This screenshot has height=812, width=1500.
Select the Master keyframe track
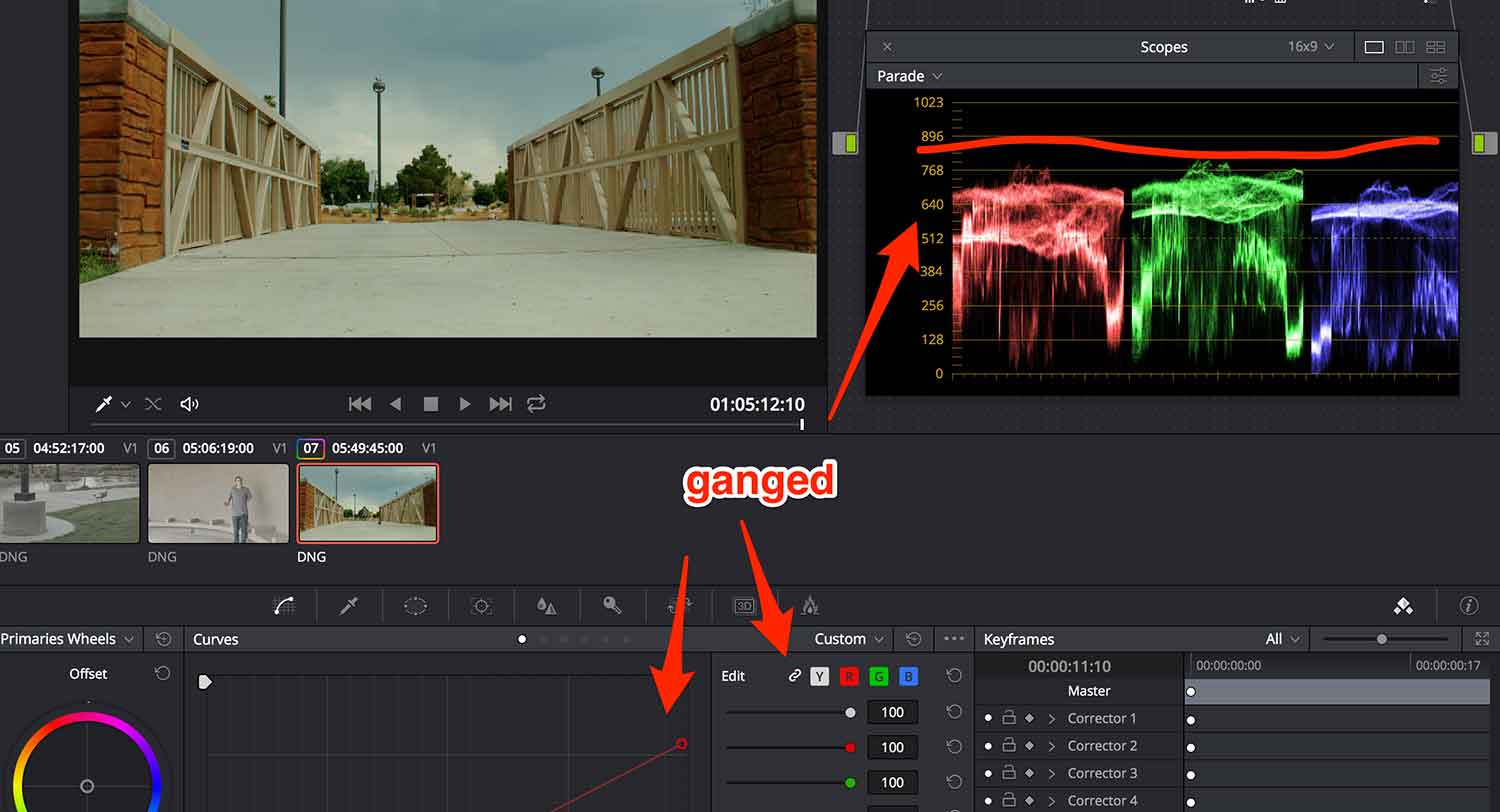point(1088,691)
